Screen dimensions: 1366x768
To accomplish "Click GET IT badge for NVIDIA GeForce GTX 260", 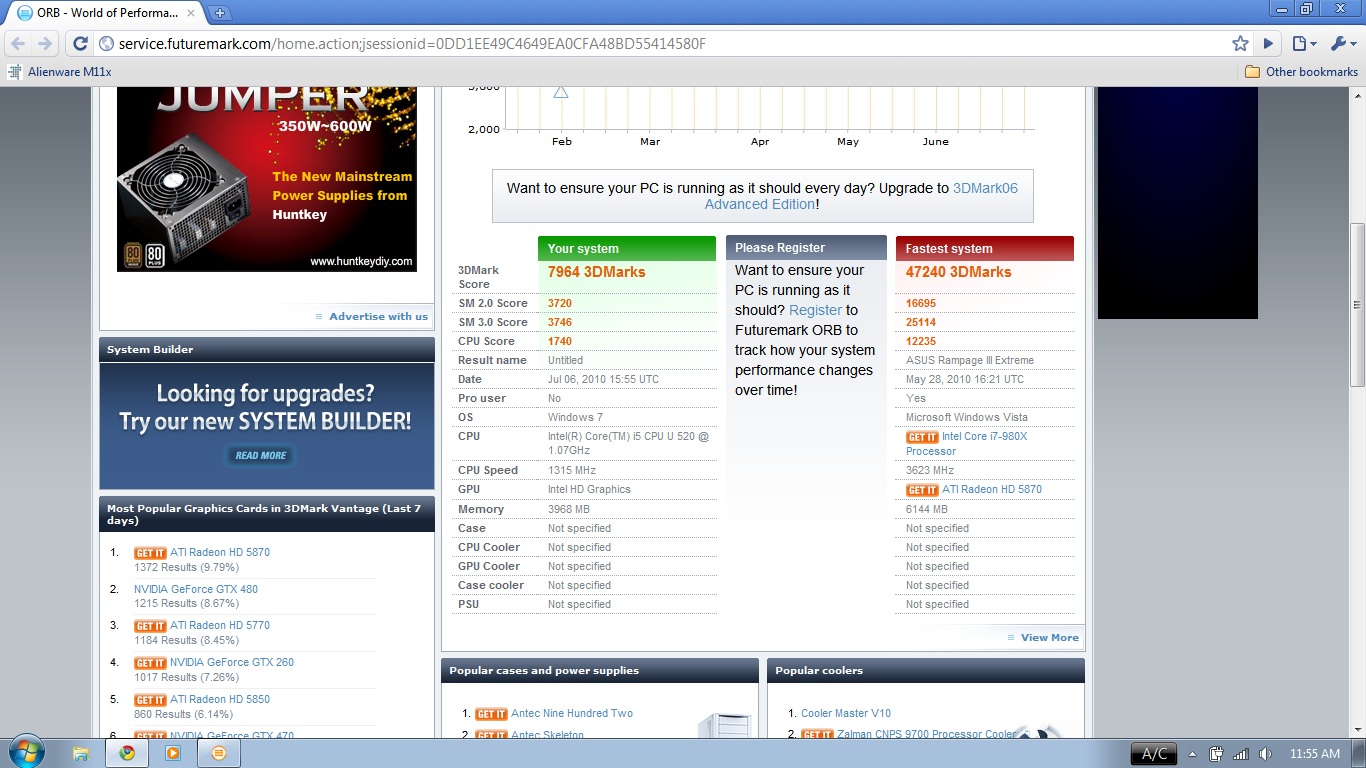I will [150, 663].
